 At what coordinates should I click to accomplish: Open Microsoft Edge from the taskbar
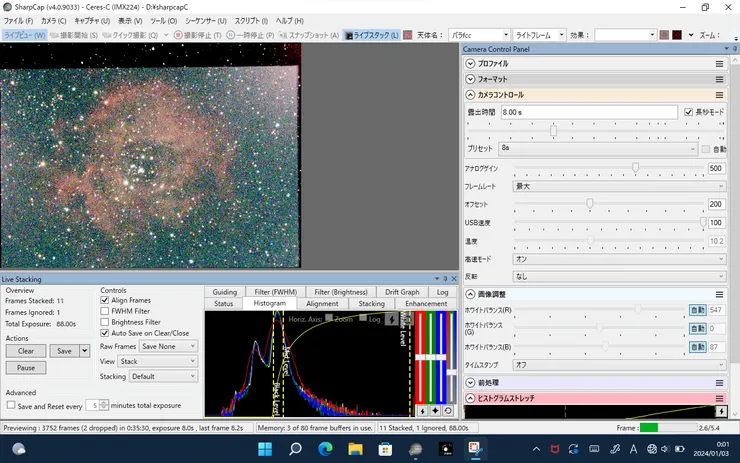(326, 449)
